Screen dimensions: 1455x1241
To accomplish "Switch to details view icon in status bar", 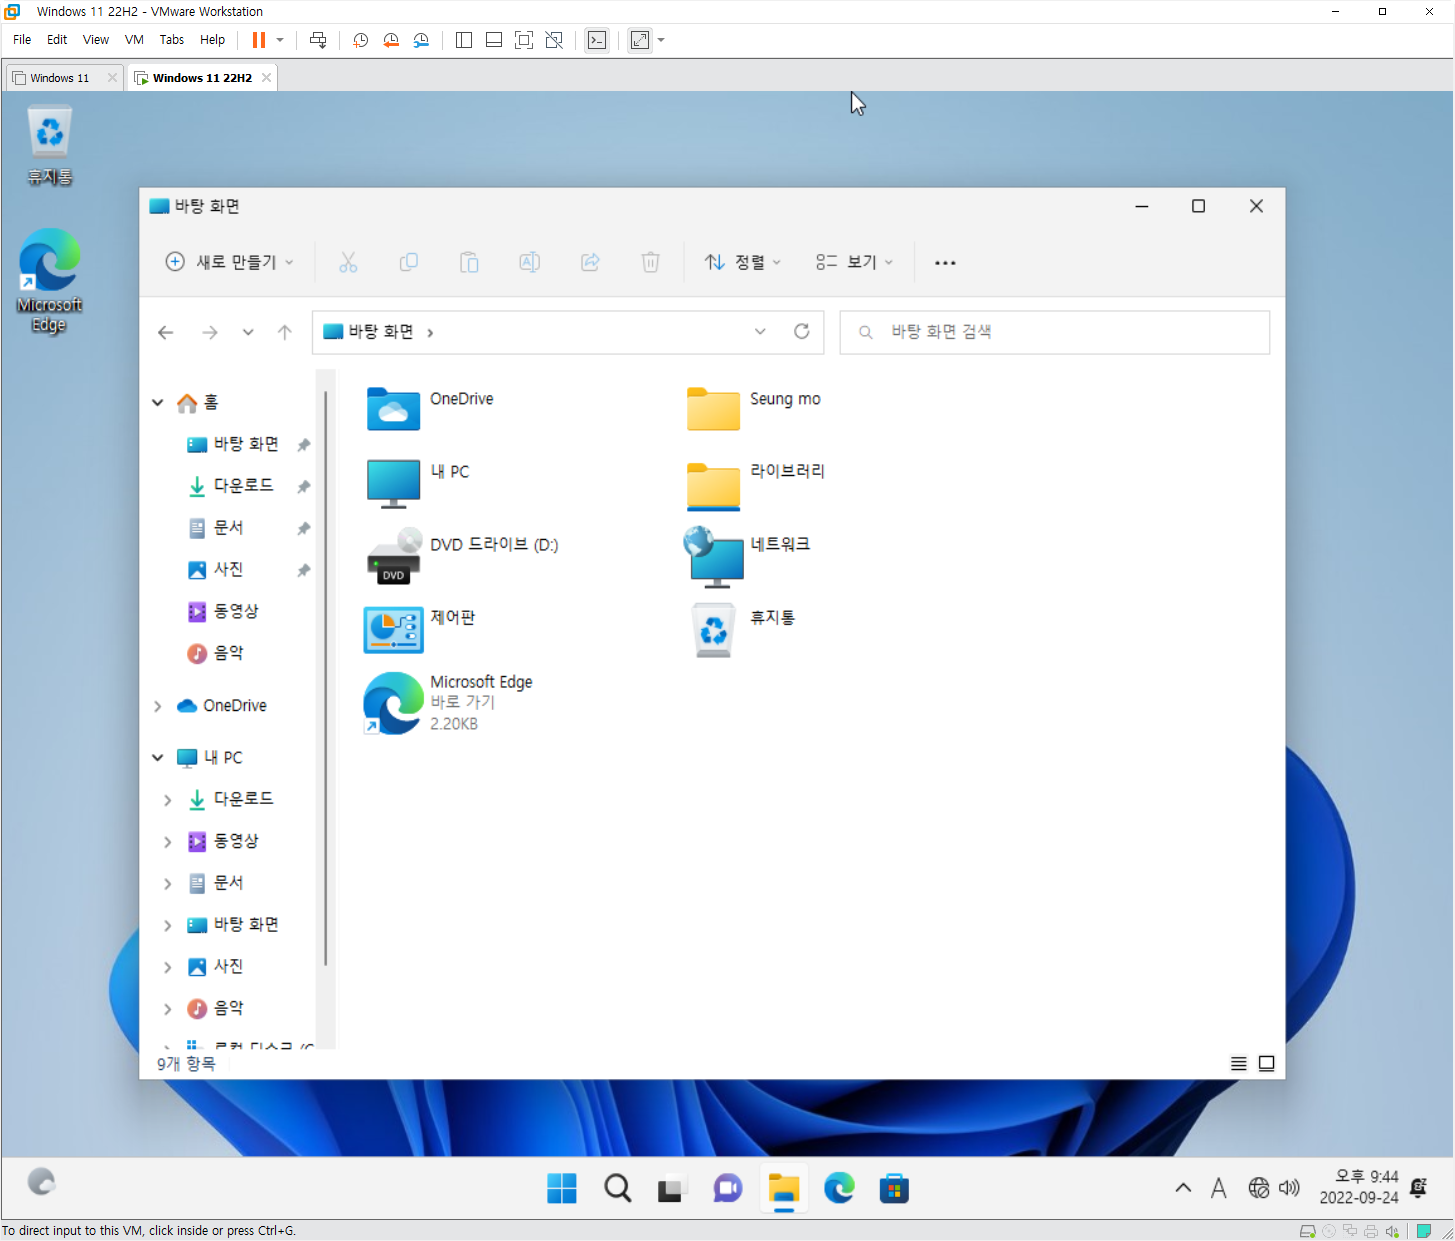I will click(x=1238, y=1063).
